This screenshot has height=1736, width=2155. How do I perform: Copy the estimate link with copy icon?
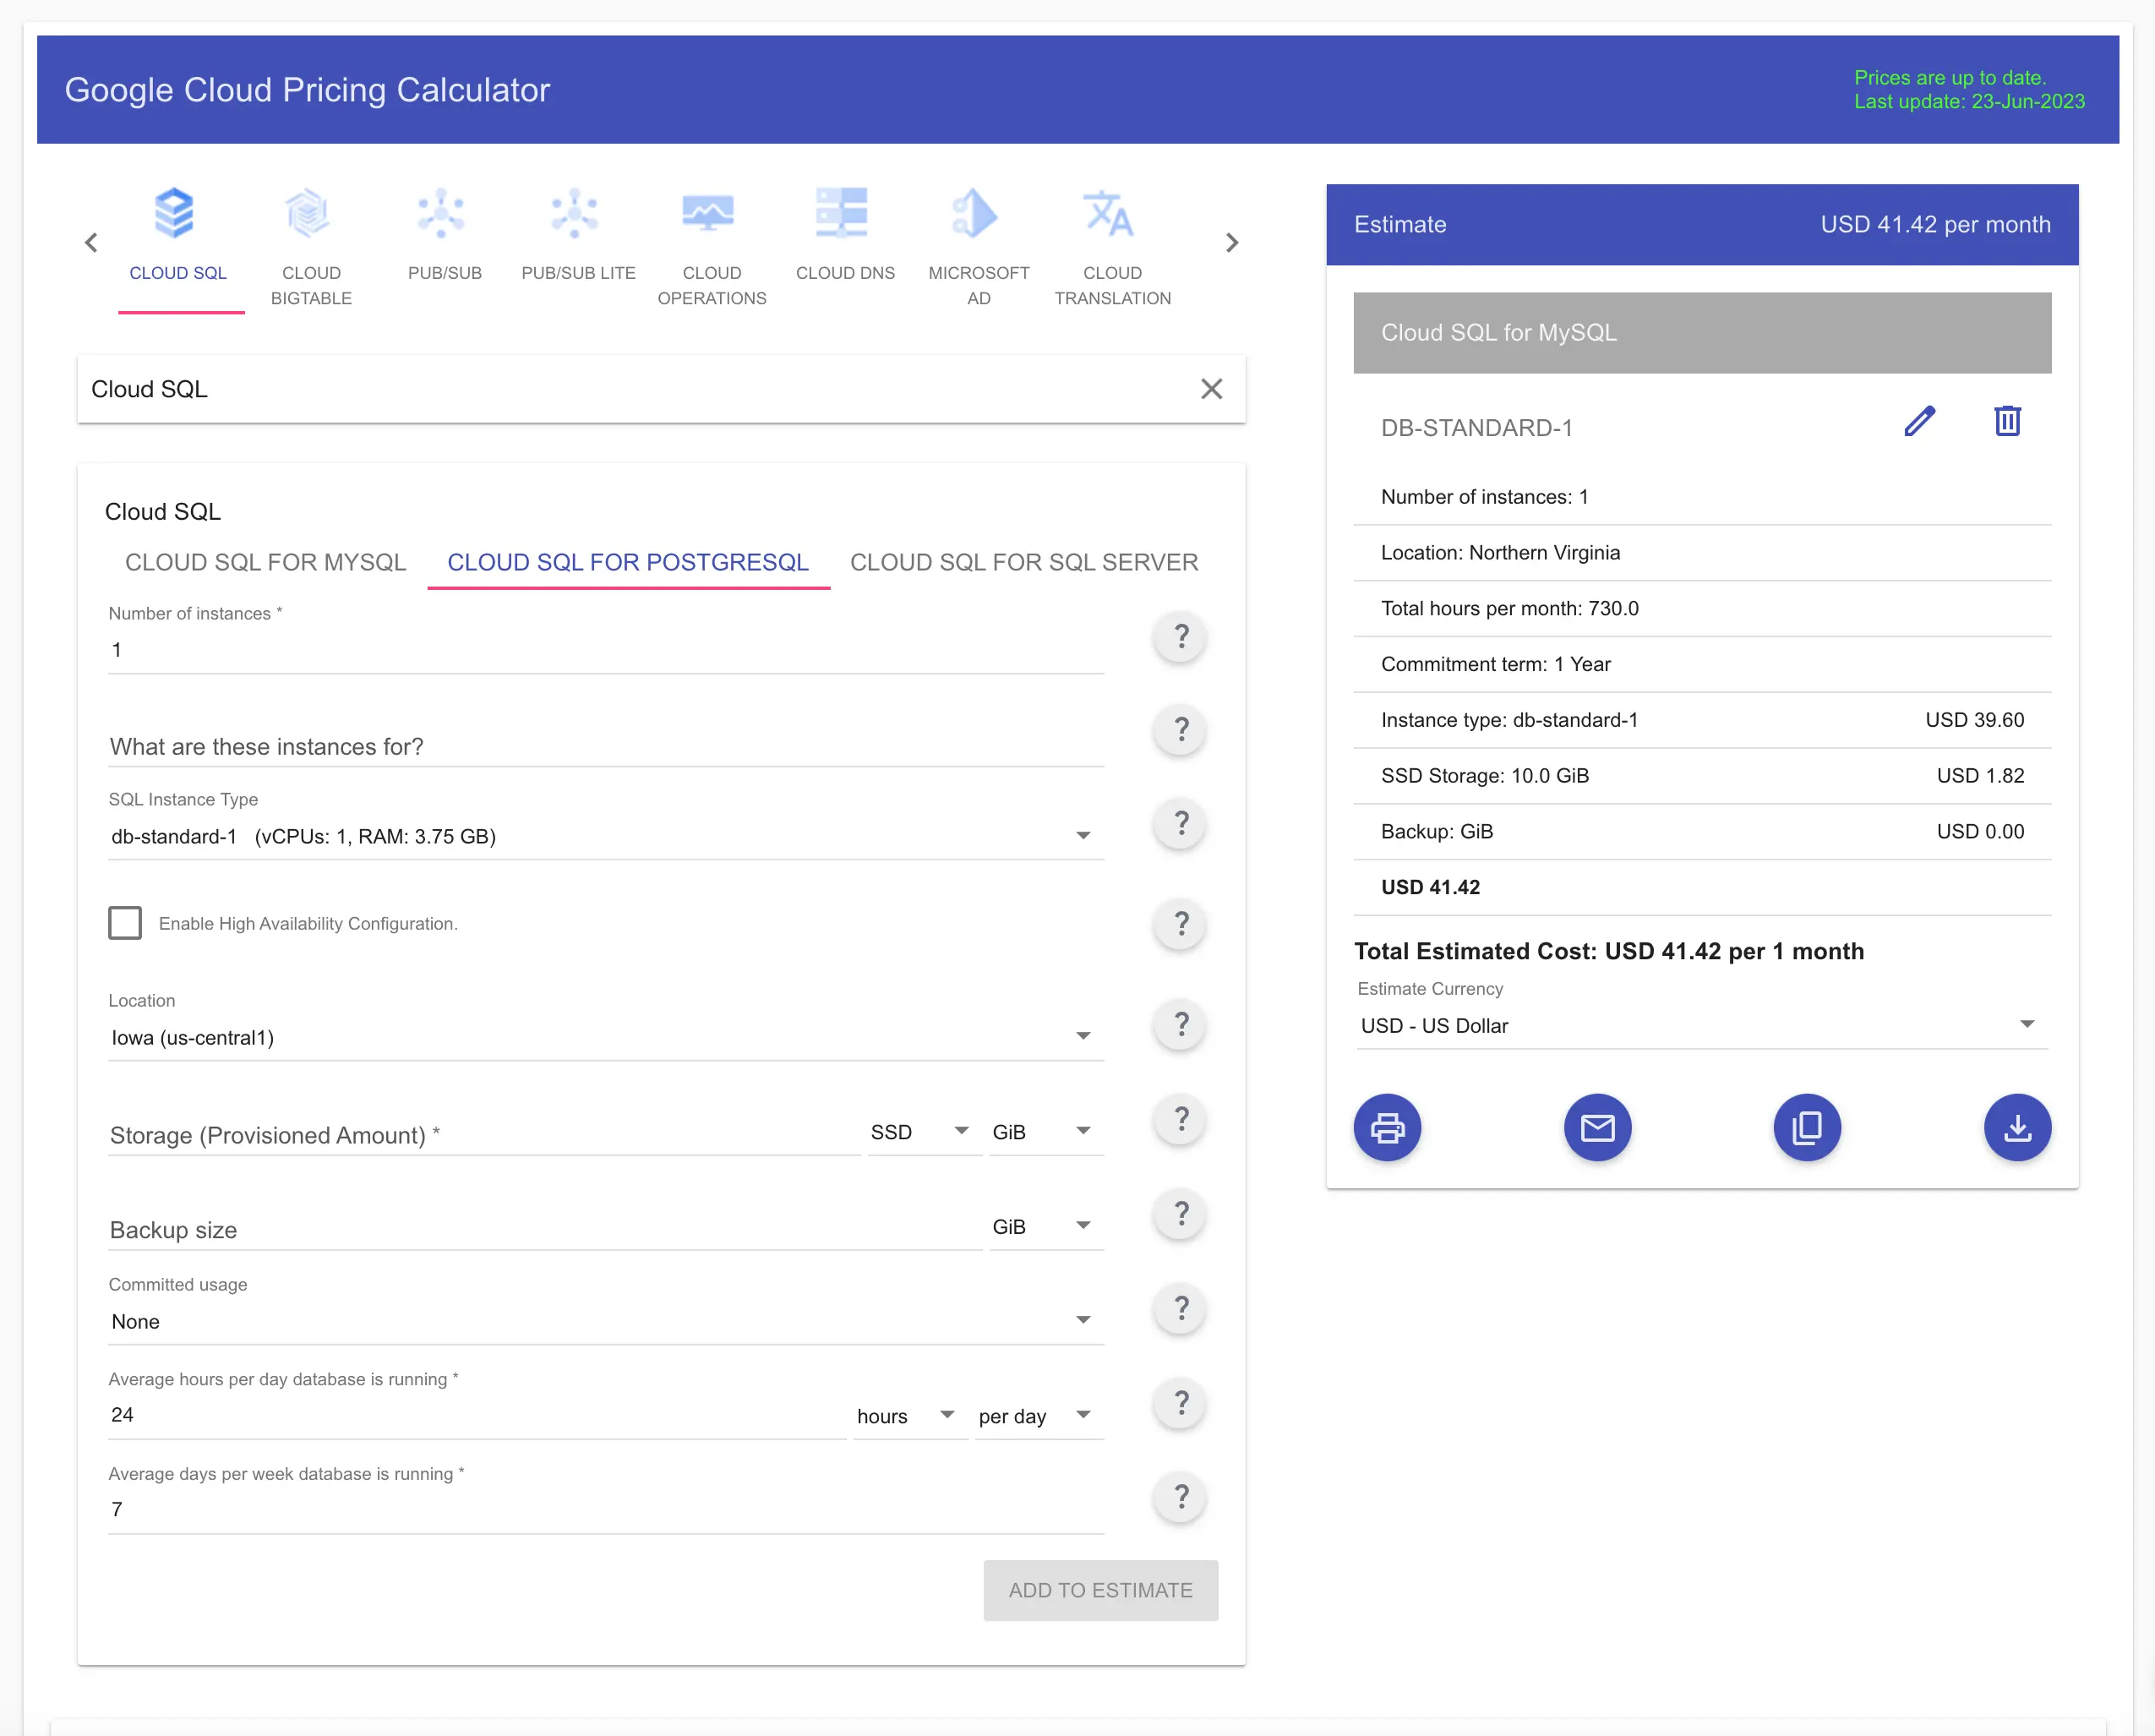(x=1806, y=1128)
